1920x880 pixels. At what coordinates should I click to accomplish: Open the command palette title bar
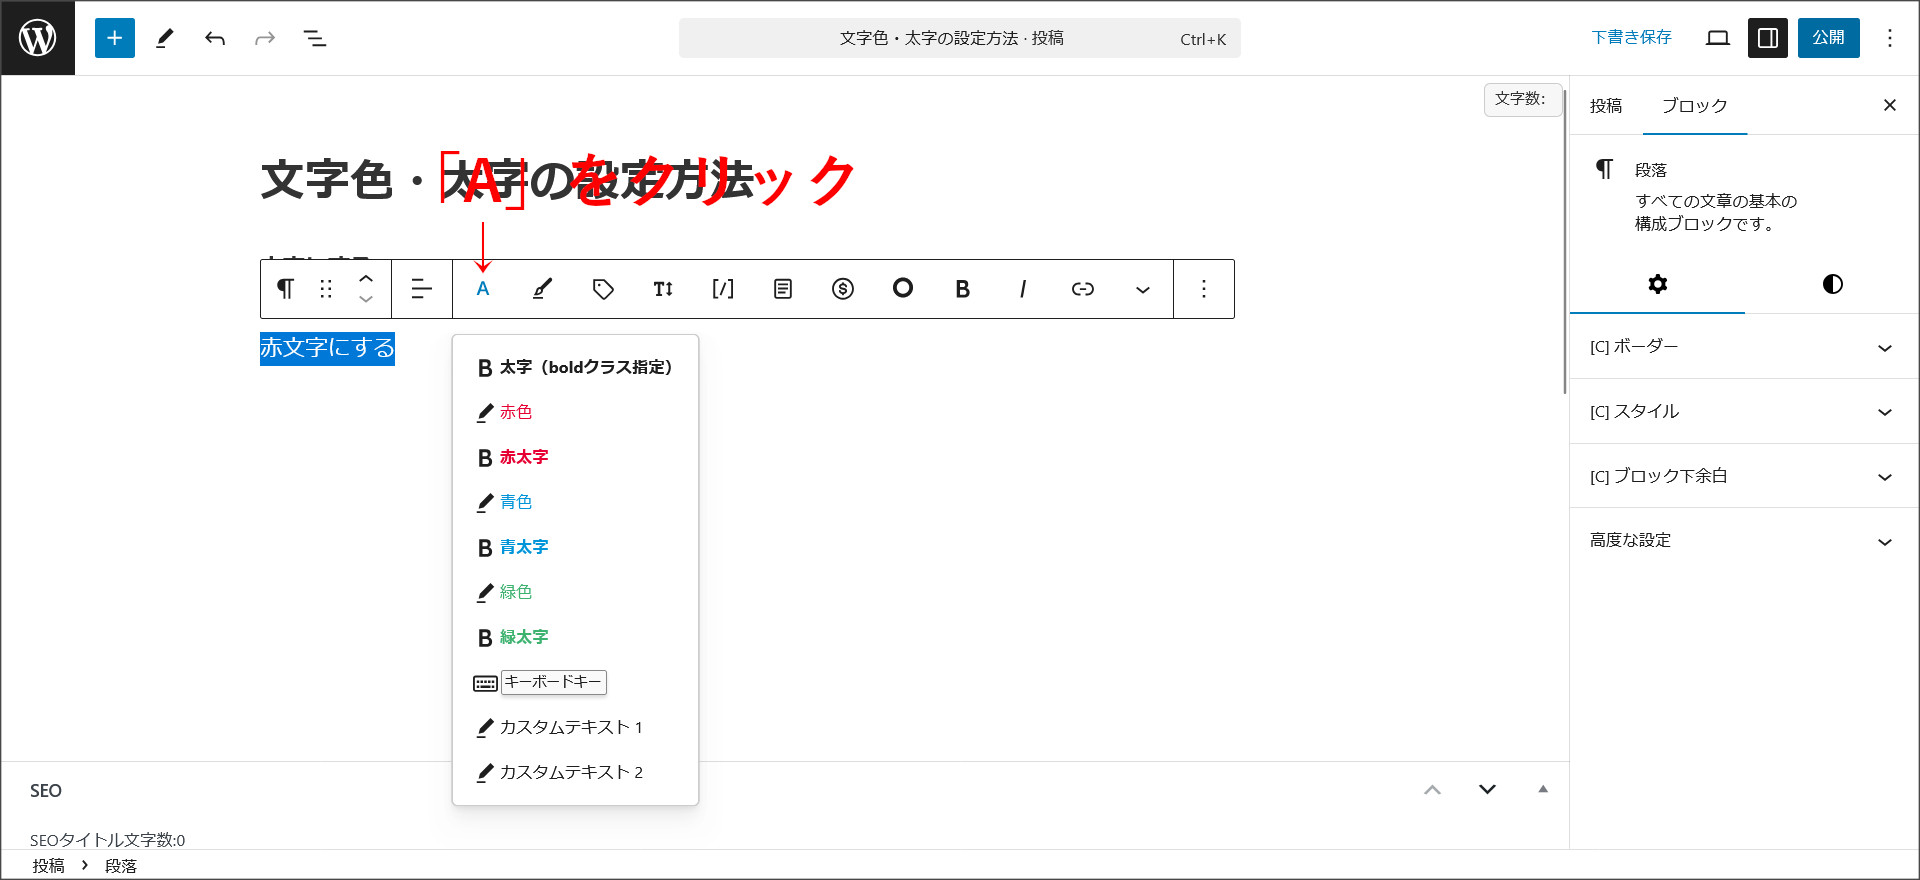point(960,38)
